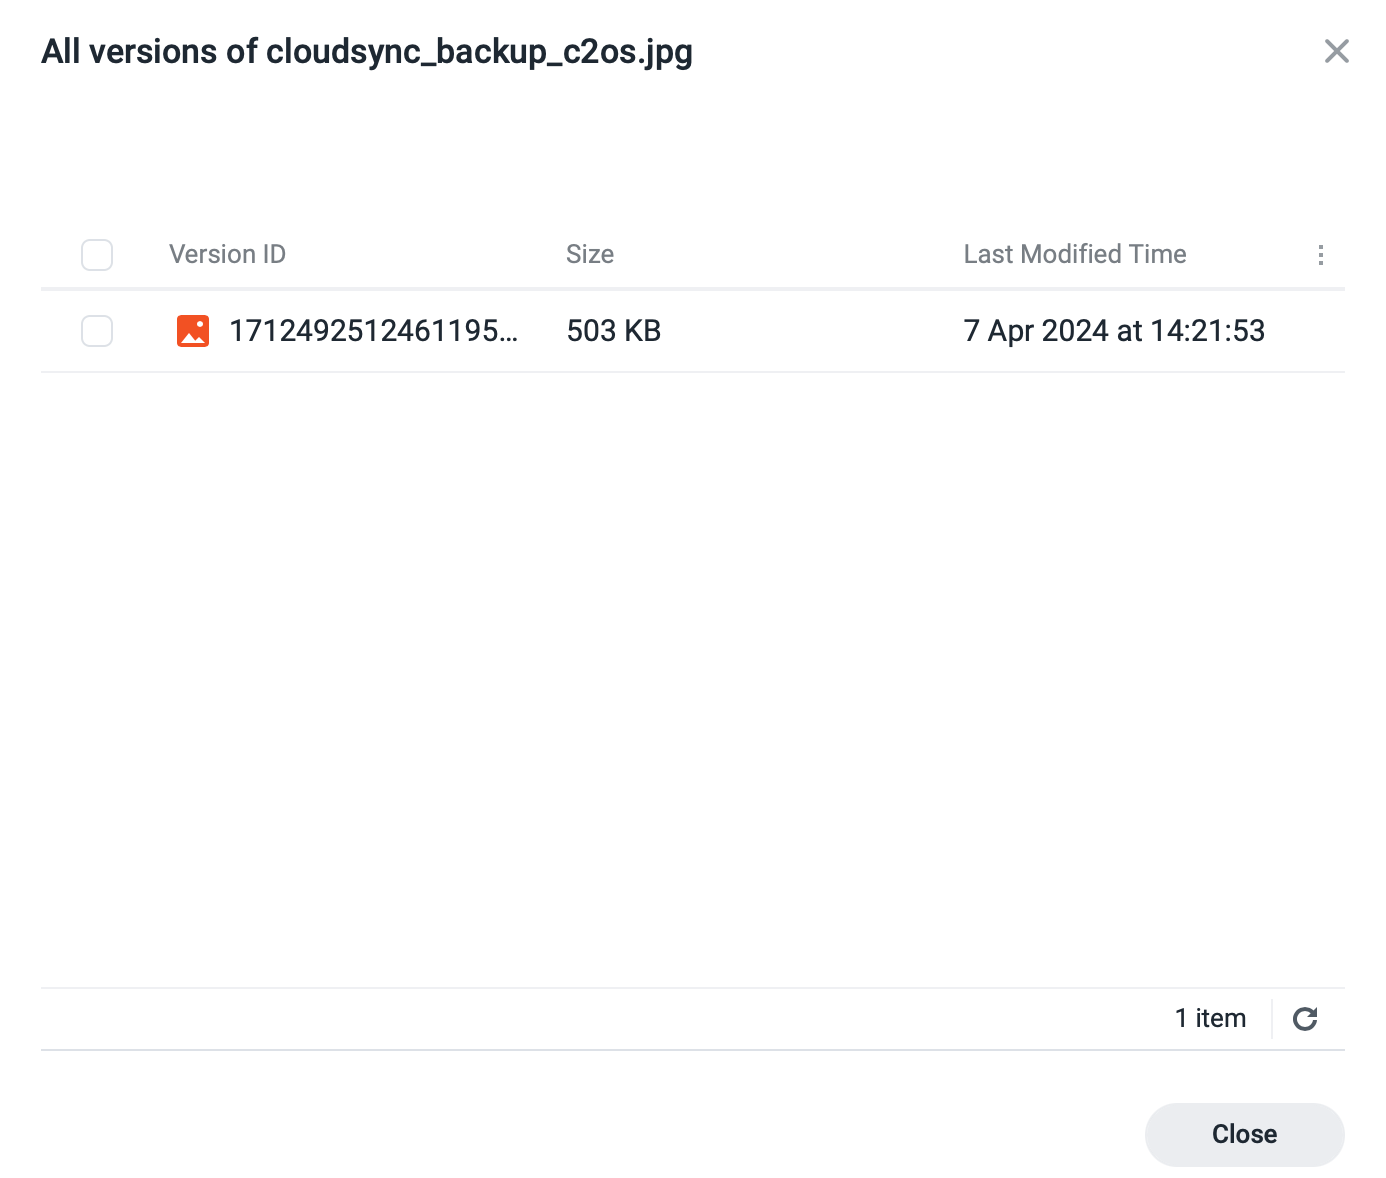Sort by Version ID column header
1386x1178 pixels.
coord(227,254)
